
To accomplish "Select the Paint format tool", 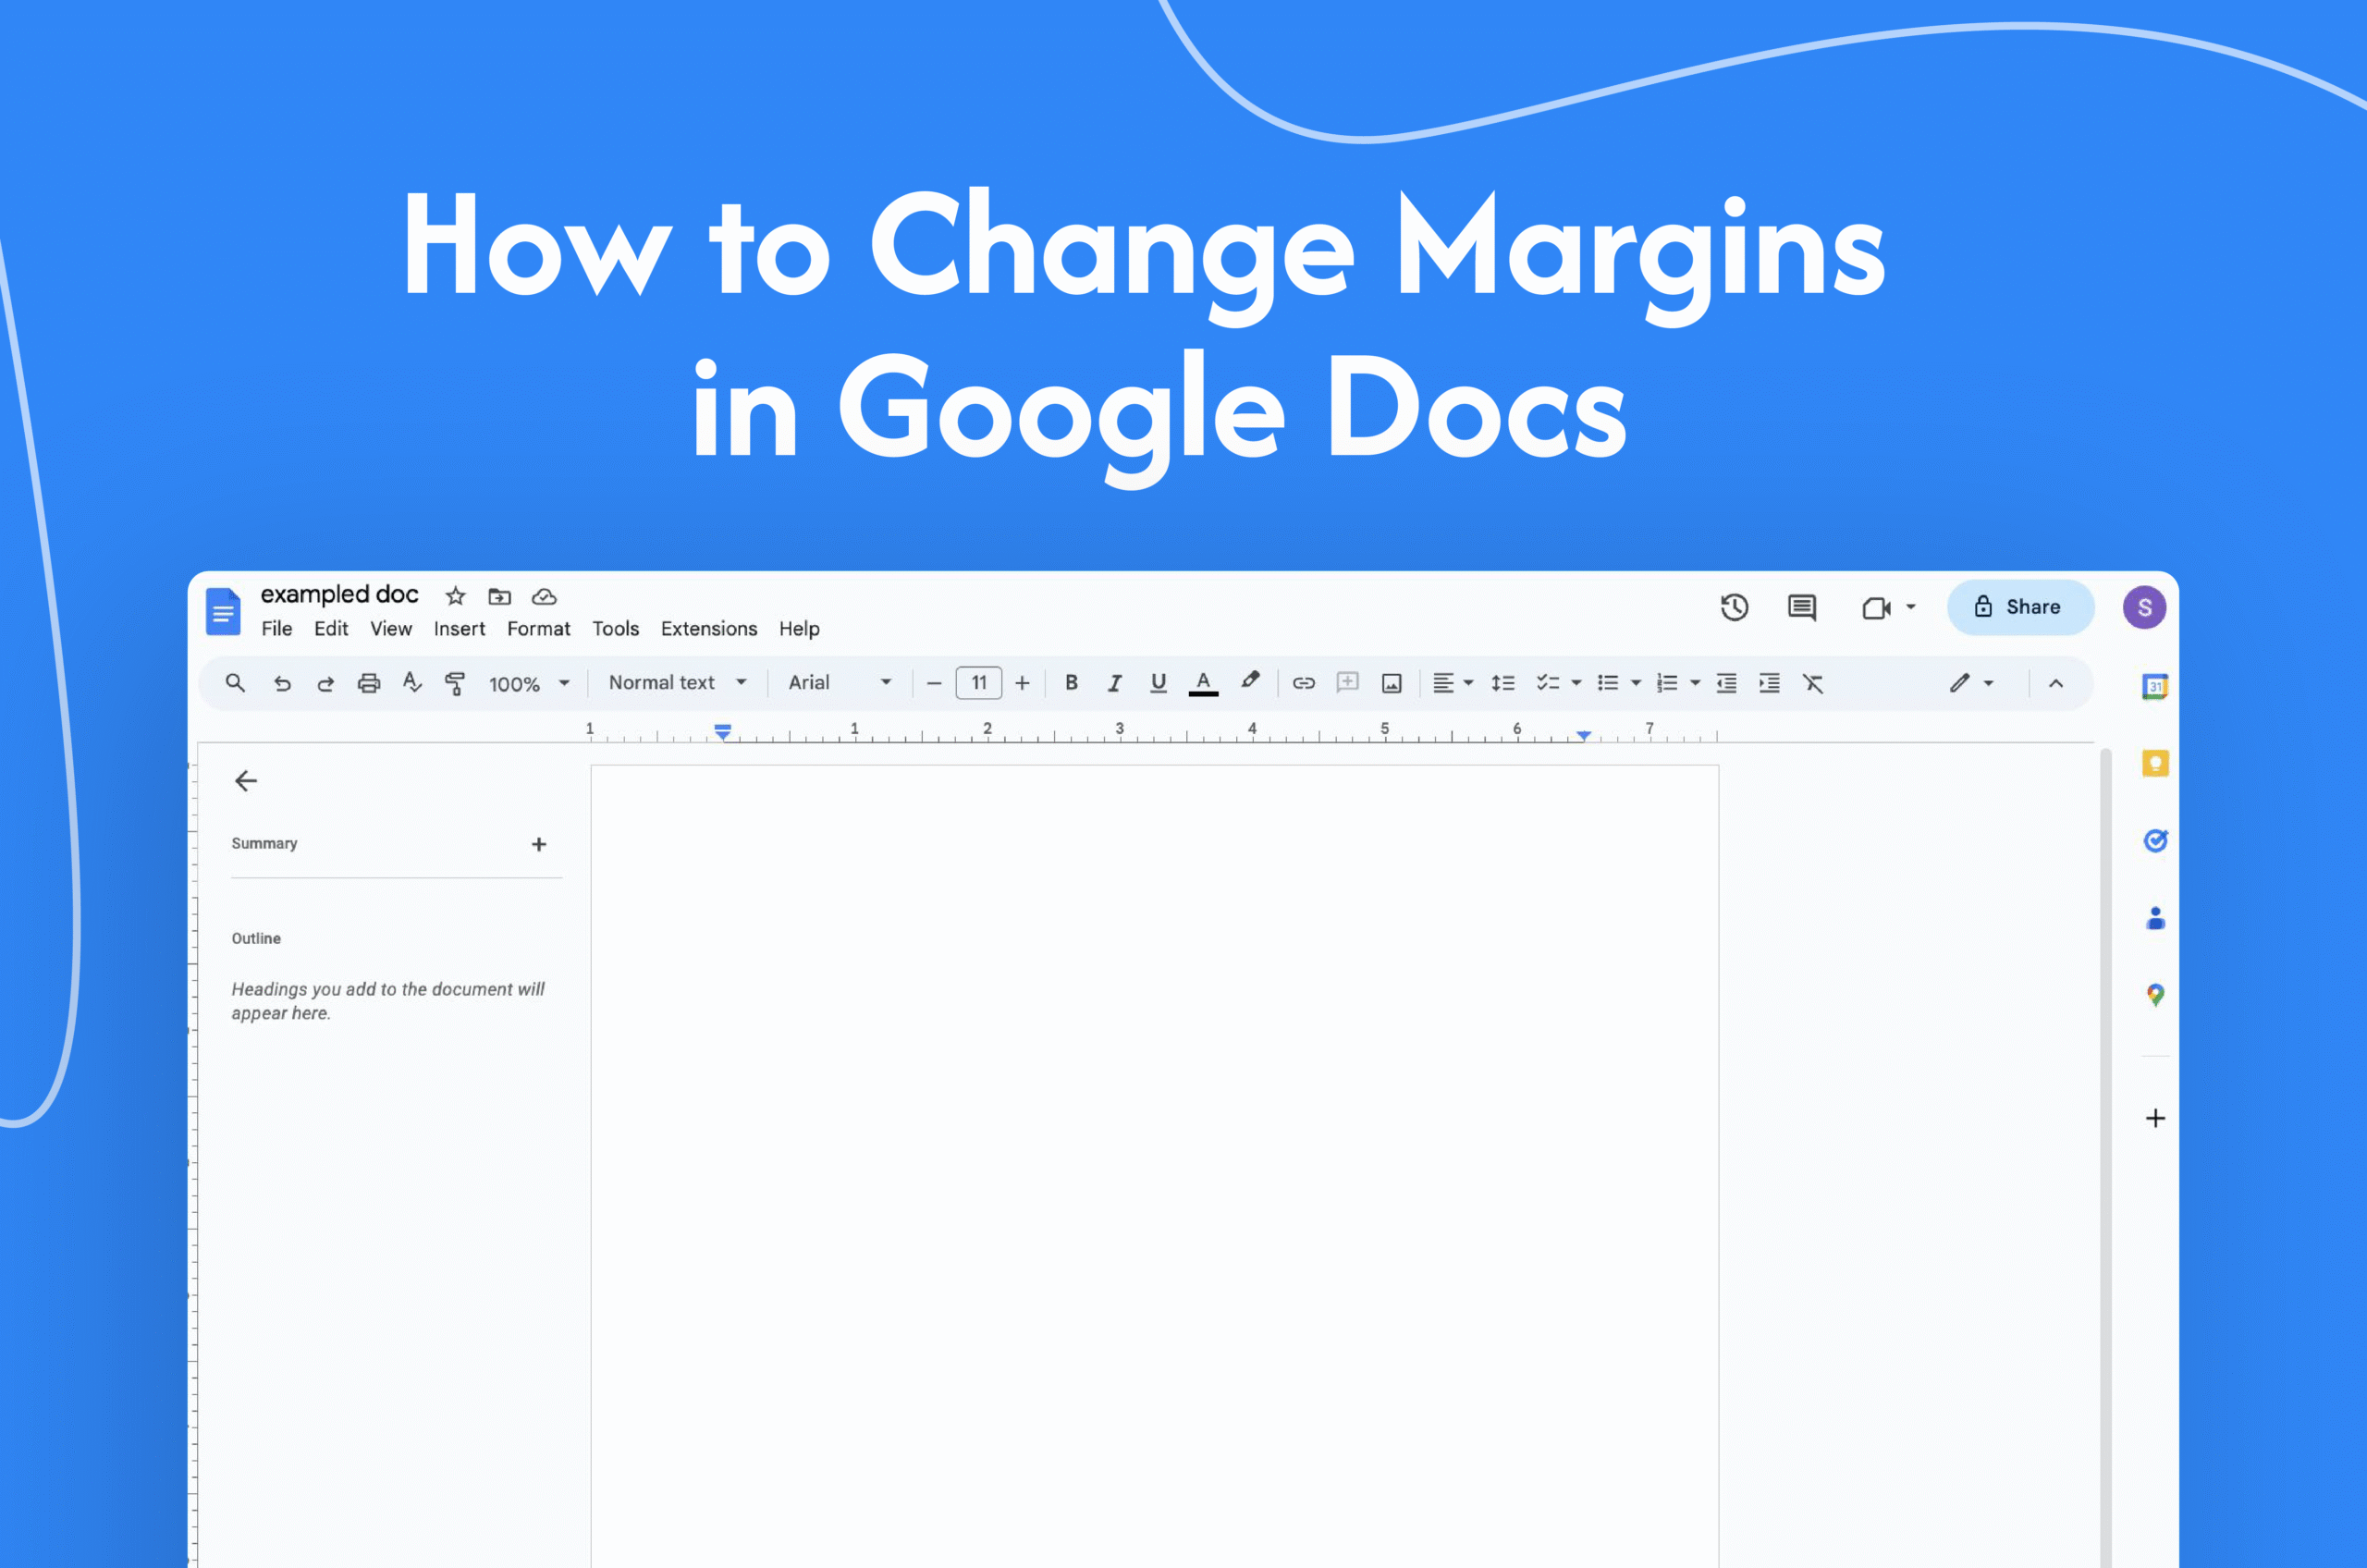I will (455, 682).
